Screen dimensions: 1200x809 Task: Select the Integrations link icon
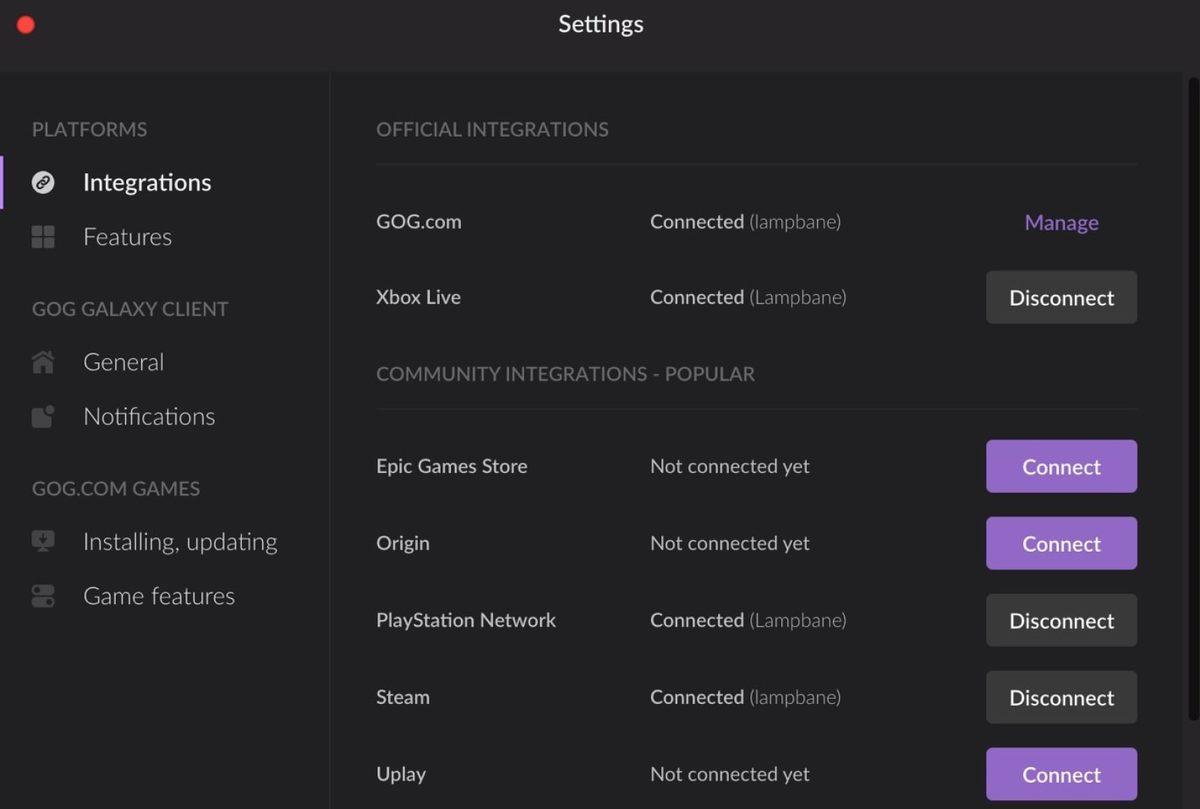42,182
